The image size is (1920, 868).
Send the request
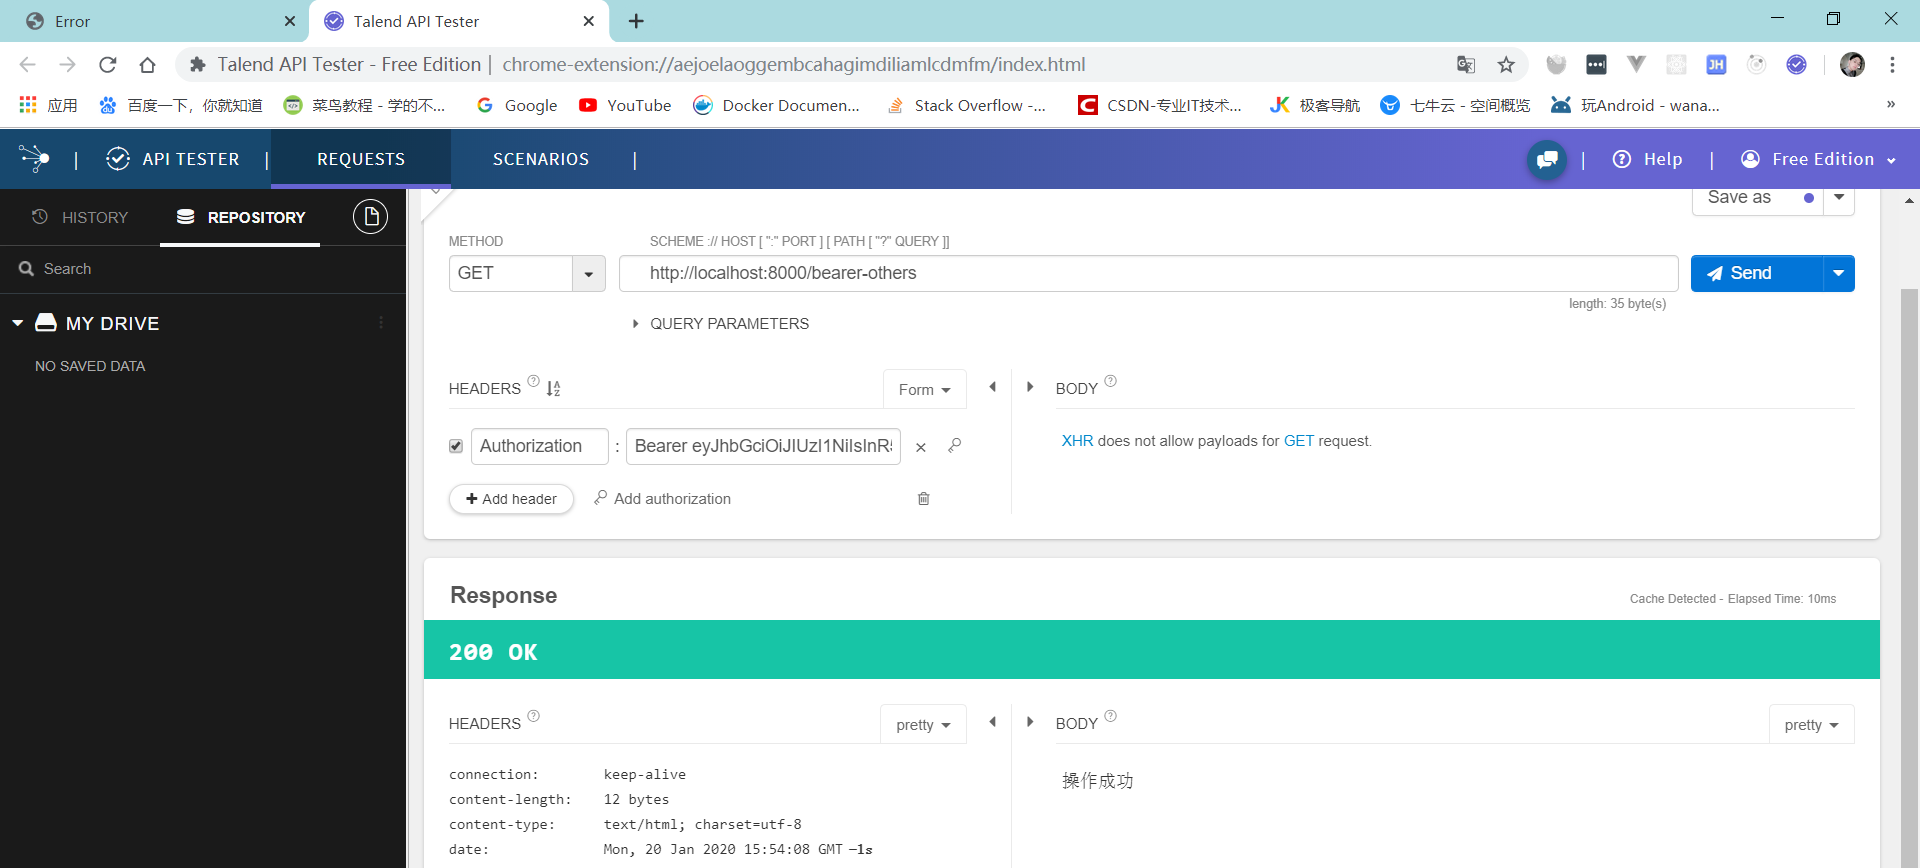coord(1757,273)
